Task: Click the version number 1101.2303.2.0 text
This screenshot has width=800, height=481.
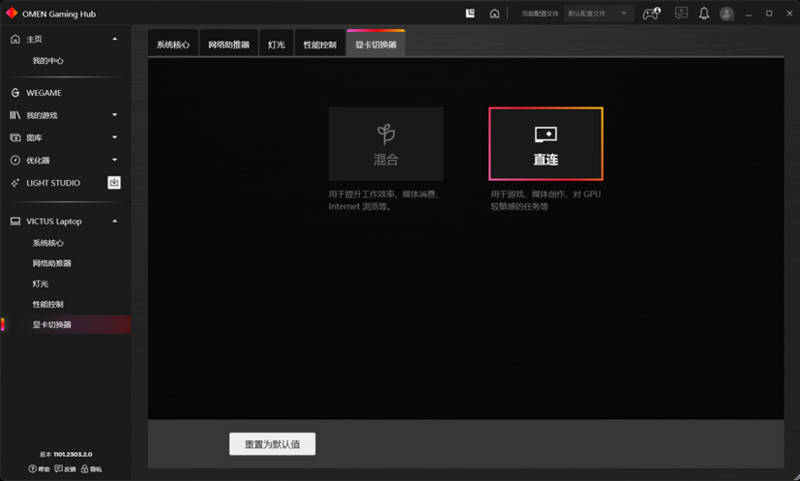Action: [73, 454]
